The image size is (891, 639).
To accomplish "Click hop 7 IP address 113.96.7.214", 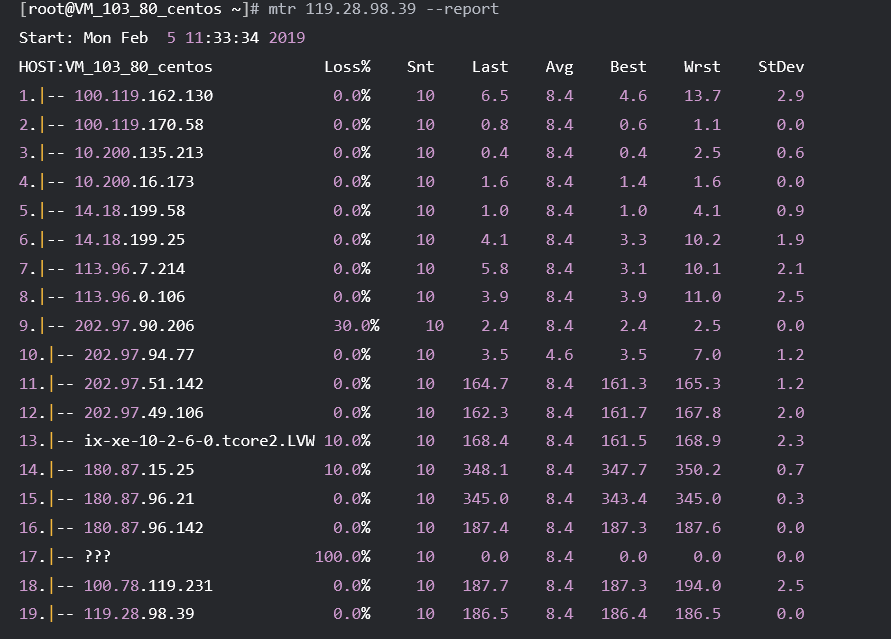I will coord(130,269).
